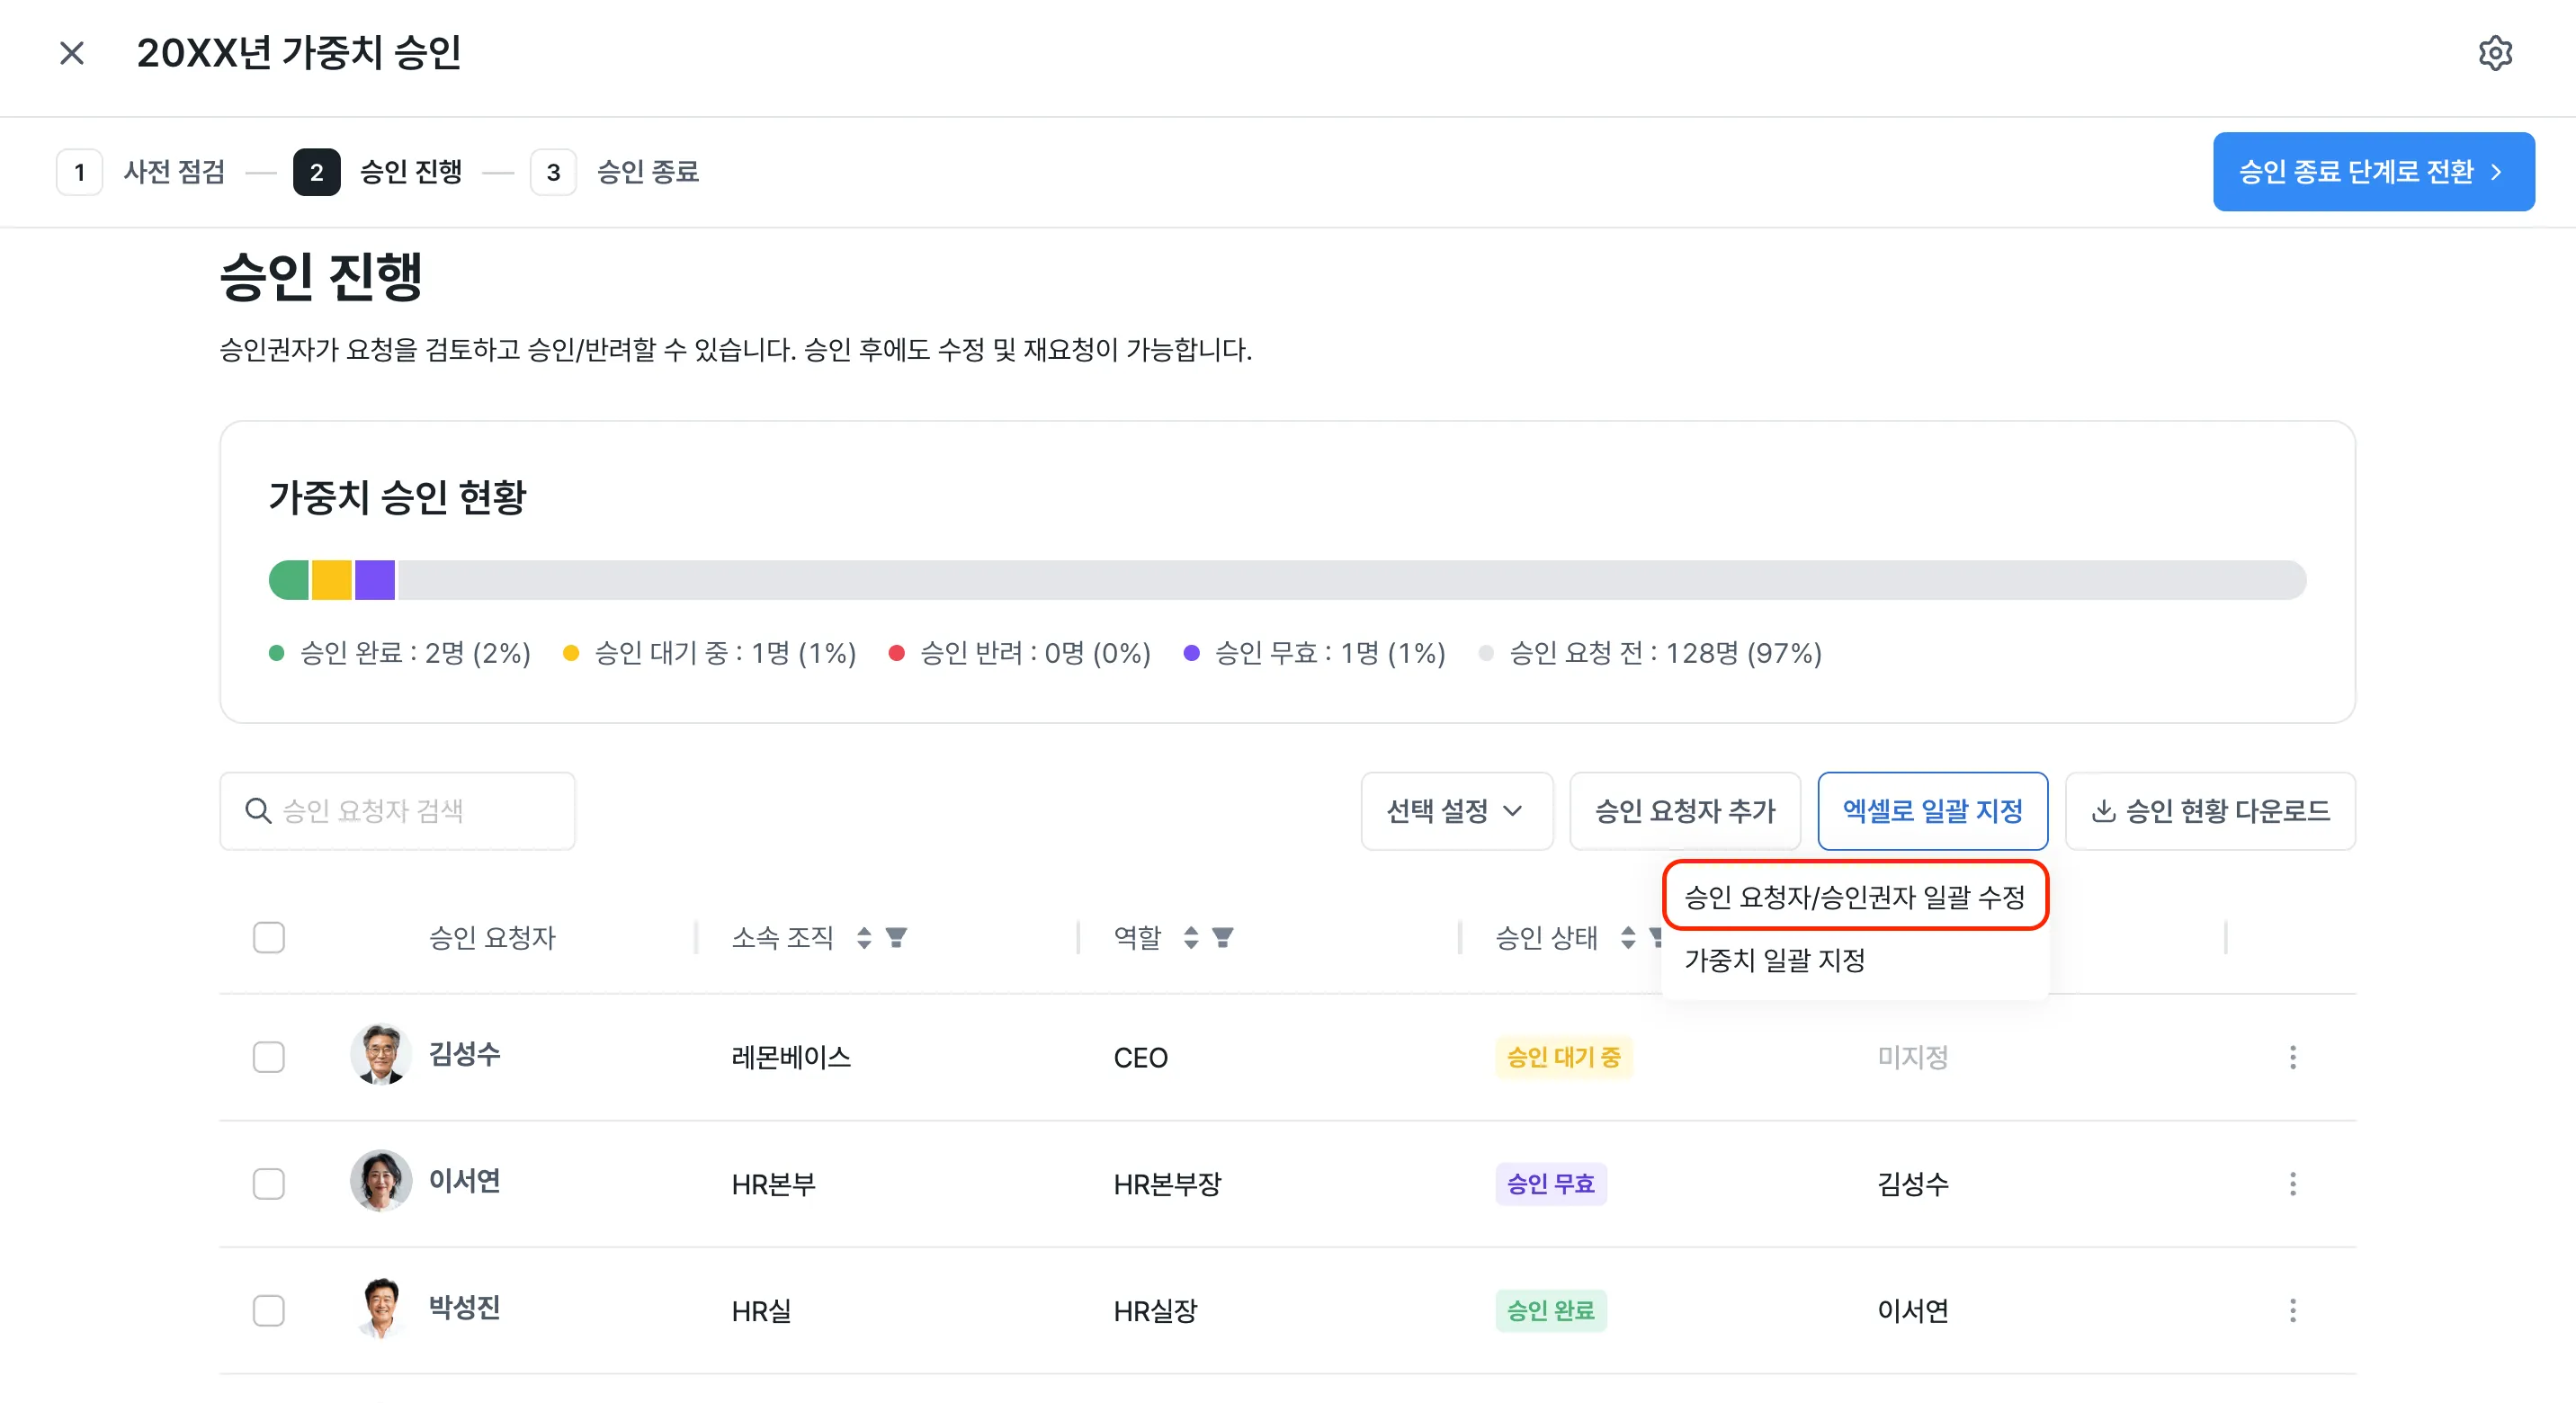Check the checkbox for 이서연 row
This screenshot has height=1403, width=2576.
click(x=268, y=1184)
